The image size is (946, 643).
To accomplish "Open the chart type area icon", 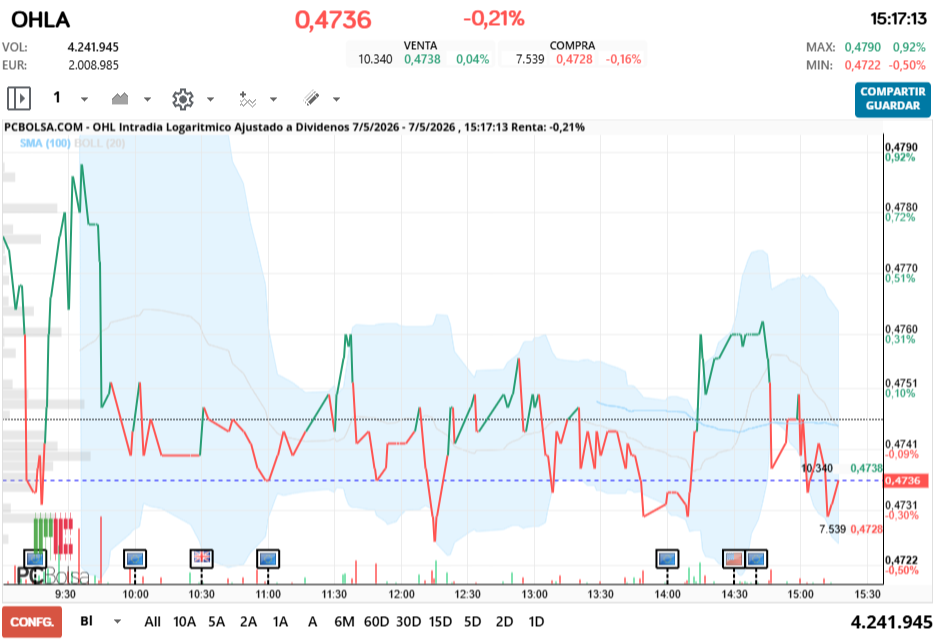I will coord(120,98).
